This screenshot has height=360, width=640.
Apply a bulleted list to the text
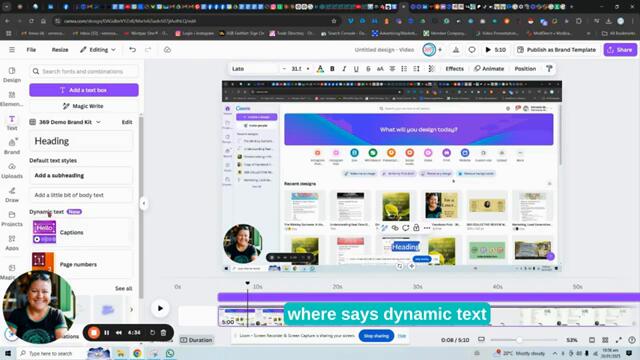(404, 69)
